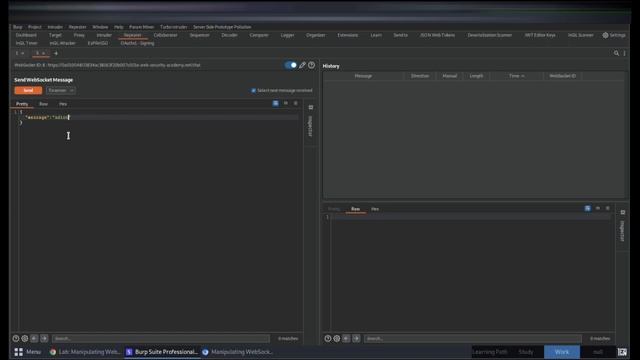Click history viewer newline display icon
This screenshot has height=360, width=640.
pos(598,208)
